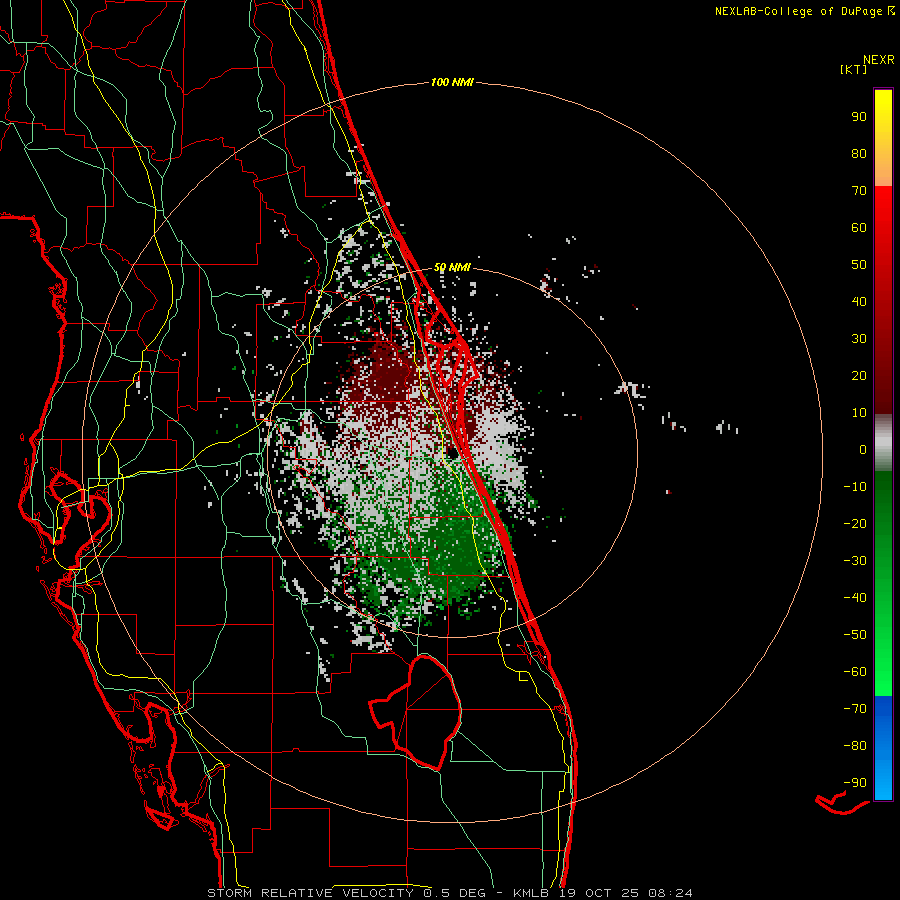The image size is (900, 900).
Task: Select the 0 knot scale label
Action: pos(863,449)
